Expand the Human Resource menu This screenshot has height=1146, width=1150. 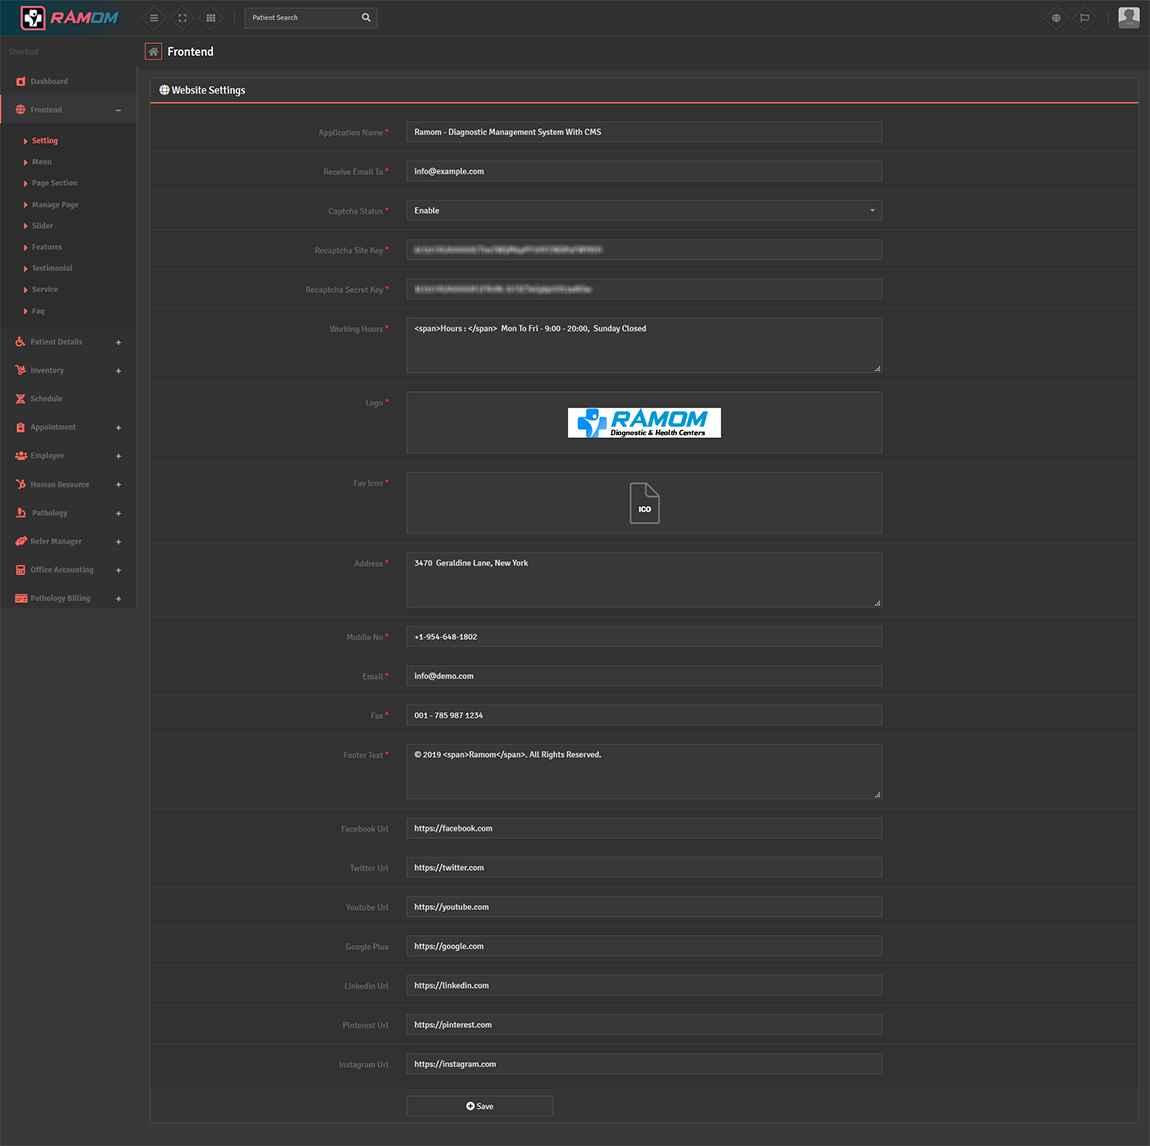click(x=118, y=485)
